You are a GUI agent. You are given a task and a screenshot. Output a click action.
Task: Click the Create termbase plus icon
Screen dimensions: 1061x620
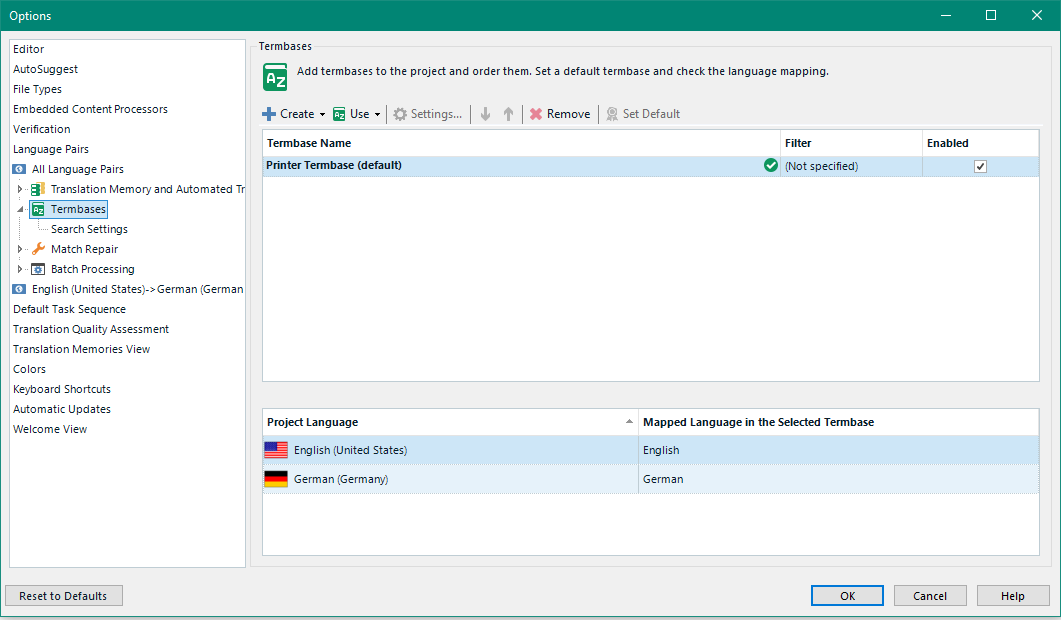coord(269,114)
